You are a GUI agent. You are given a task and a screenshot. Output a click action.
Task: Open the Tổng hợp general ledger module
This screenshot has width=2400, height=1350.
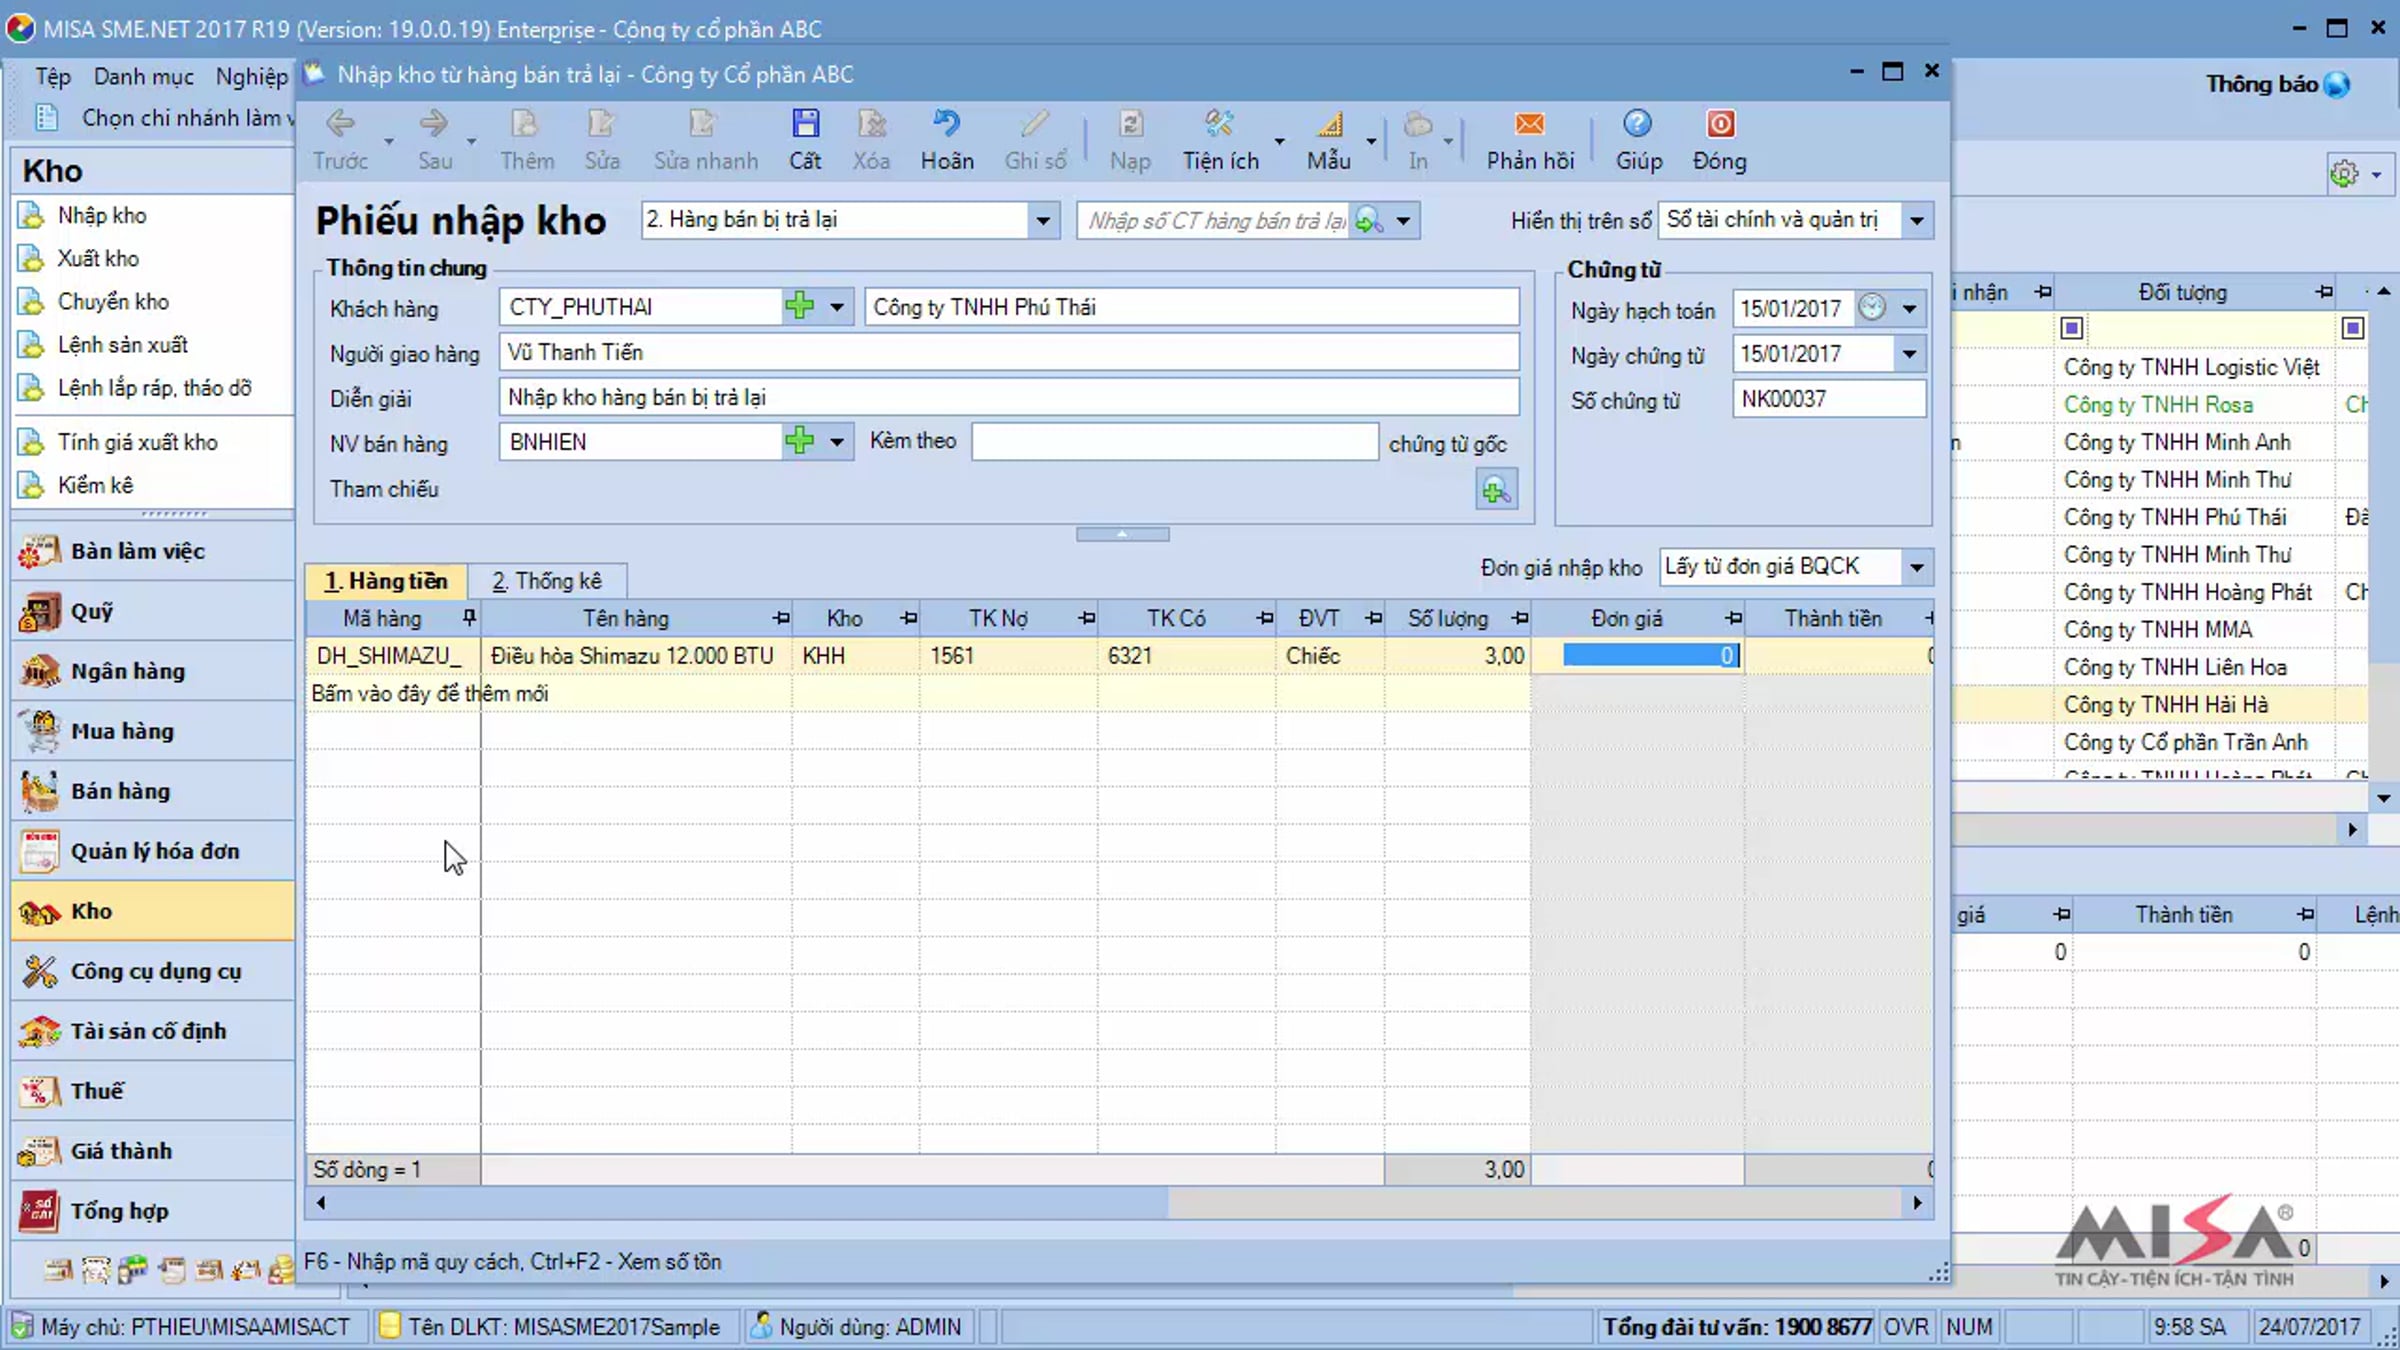point(153,1211)
